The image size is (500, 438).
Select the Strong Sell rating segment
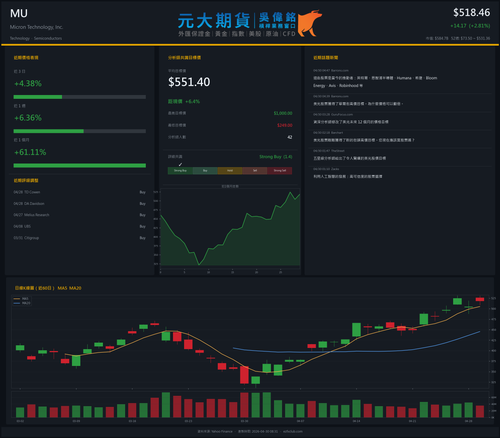tap(280, 171)
